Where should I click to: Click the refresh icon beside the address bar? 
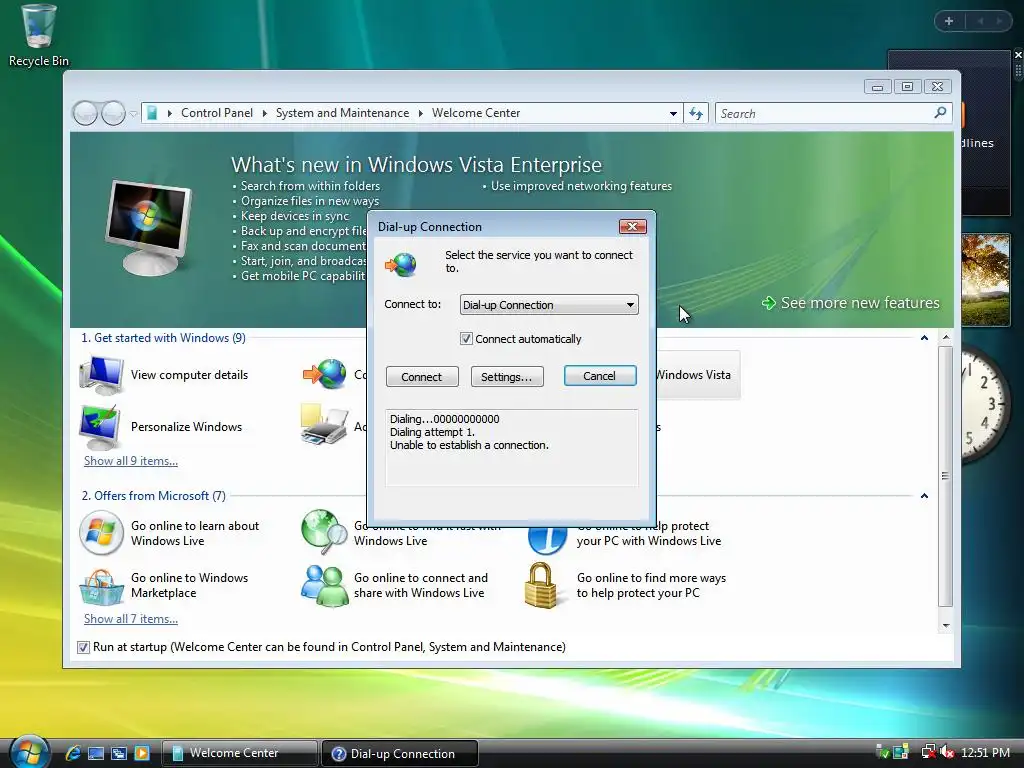(x=696, y=114)
